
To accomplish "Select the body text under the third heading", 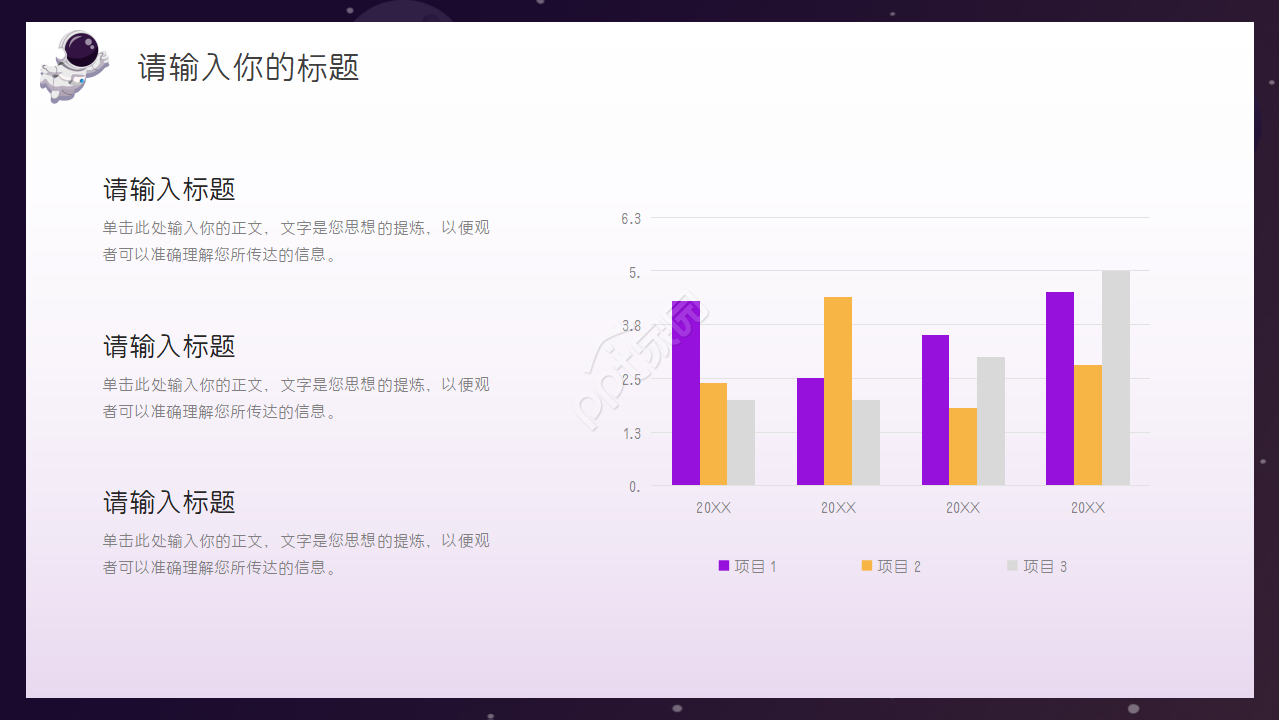I will (x=296, y=554).
